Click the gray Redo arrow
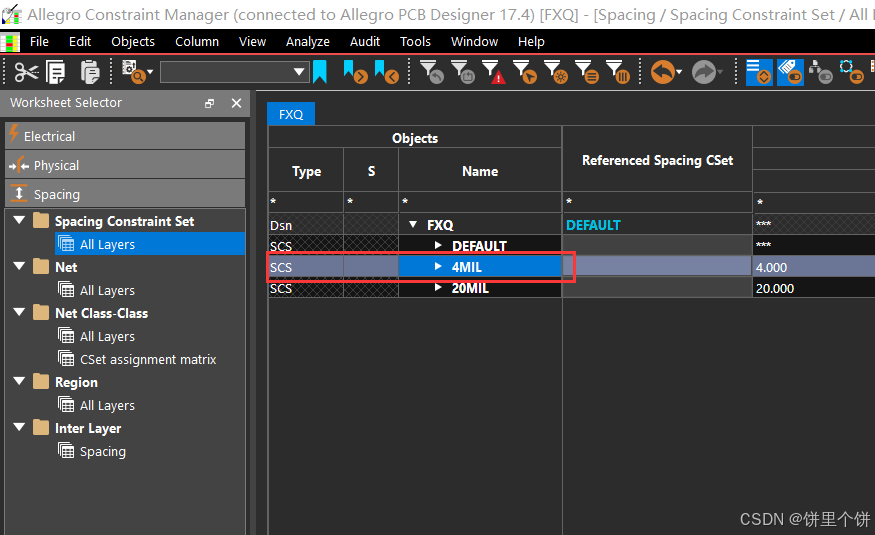The height and width of the screenshot is (535, 875). [x=704, y=72]
